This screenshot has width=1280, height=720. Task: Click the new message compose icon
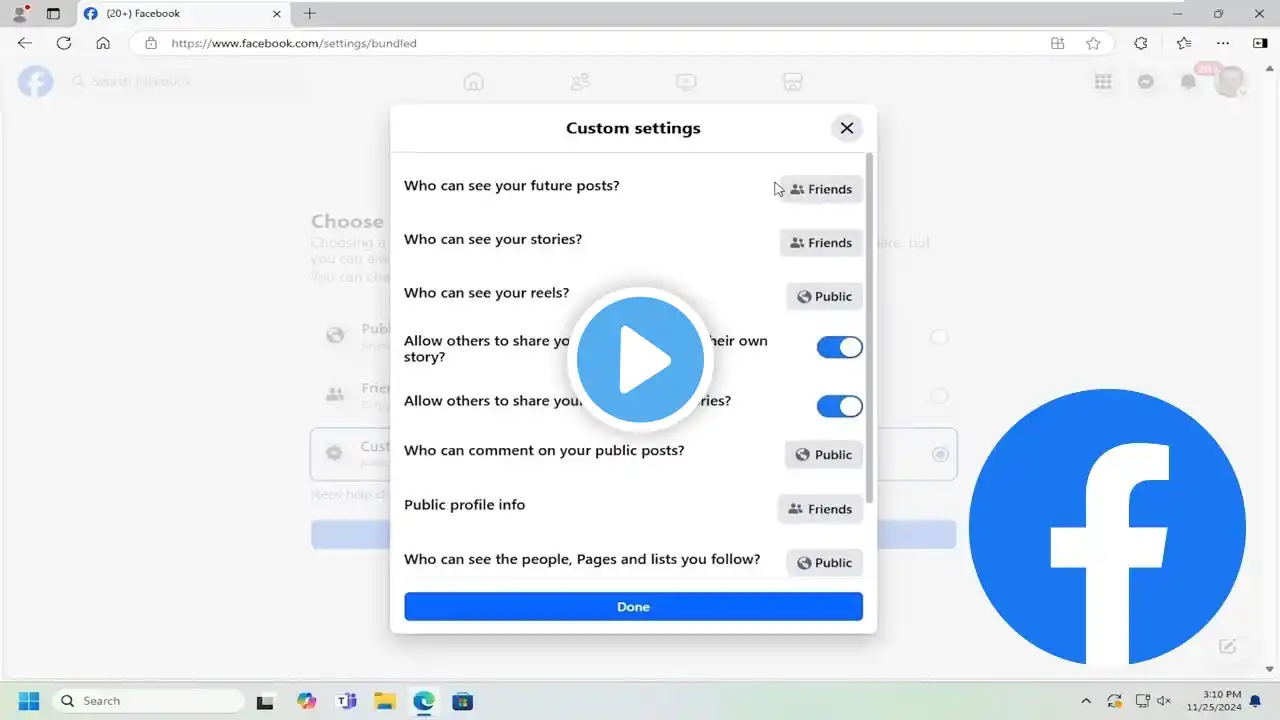click(x=1228, y=646)
